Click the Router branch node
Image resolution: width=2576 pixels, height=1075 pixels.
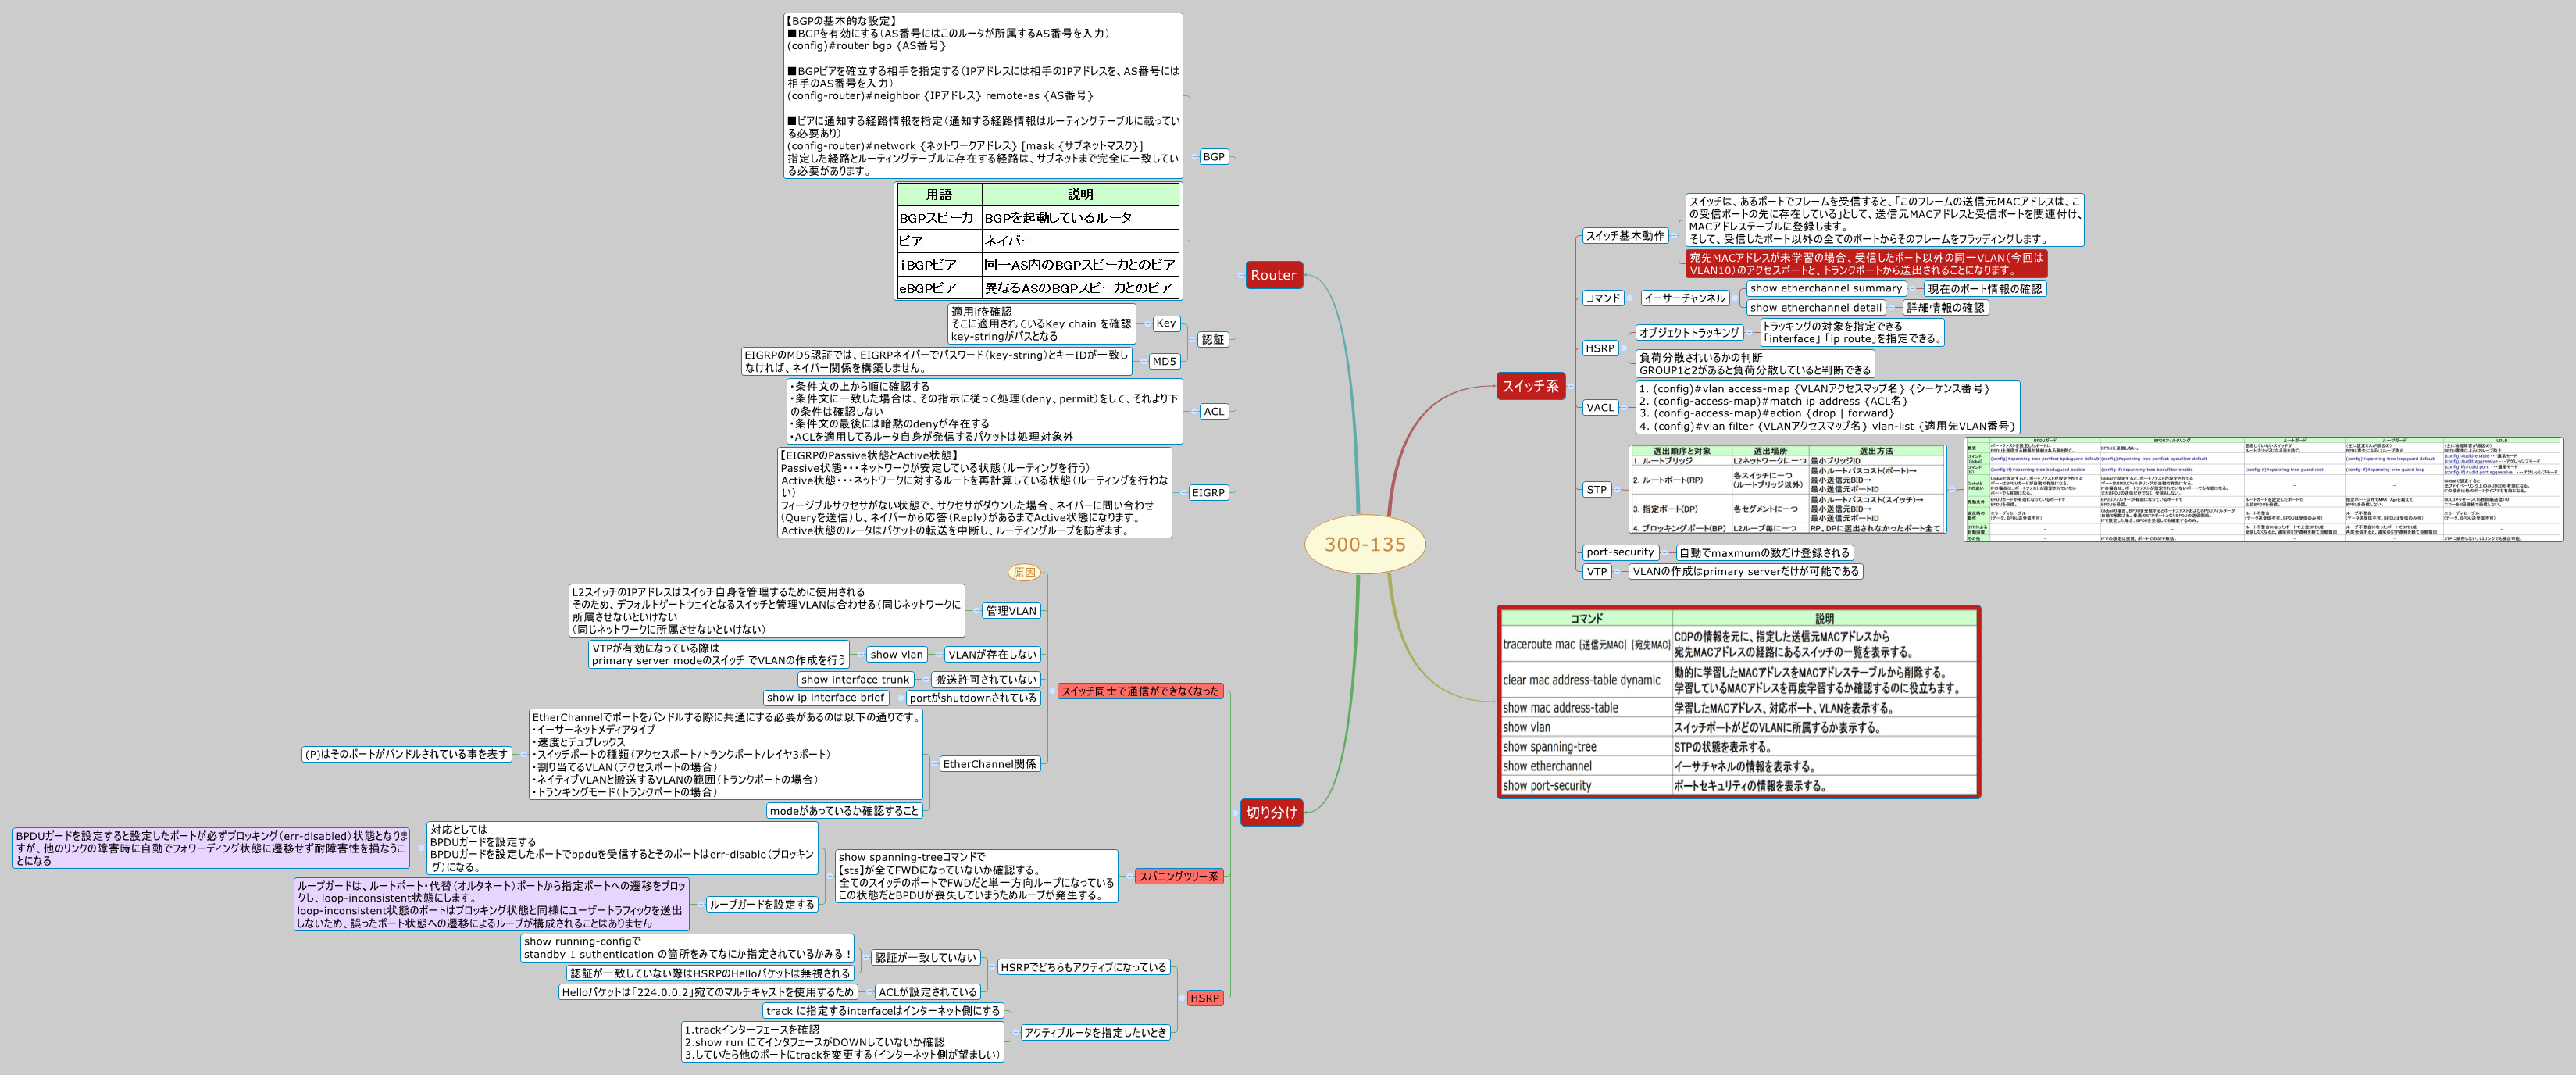pos(1274,274)
